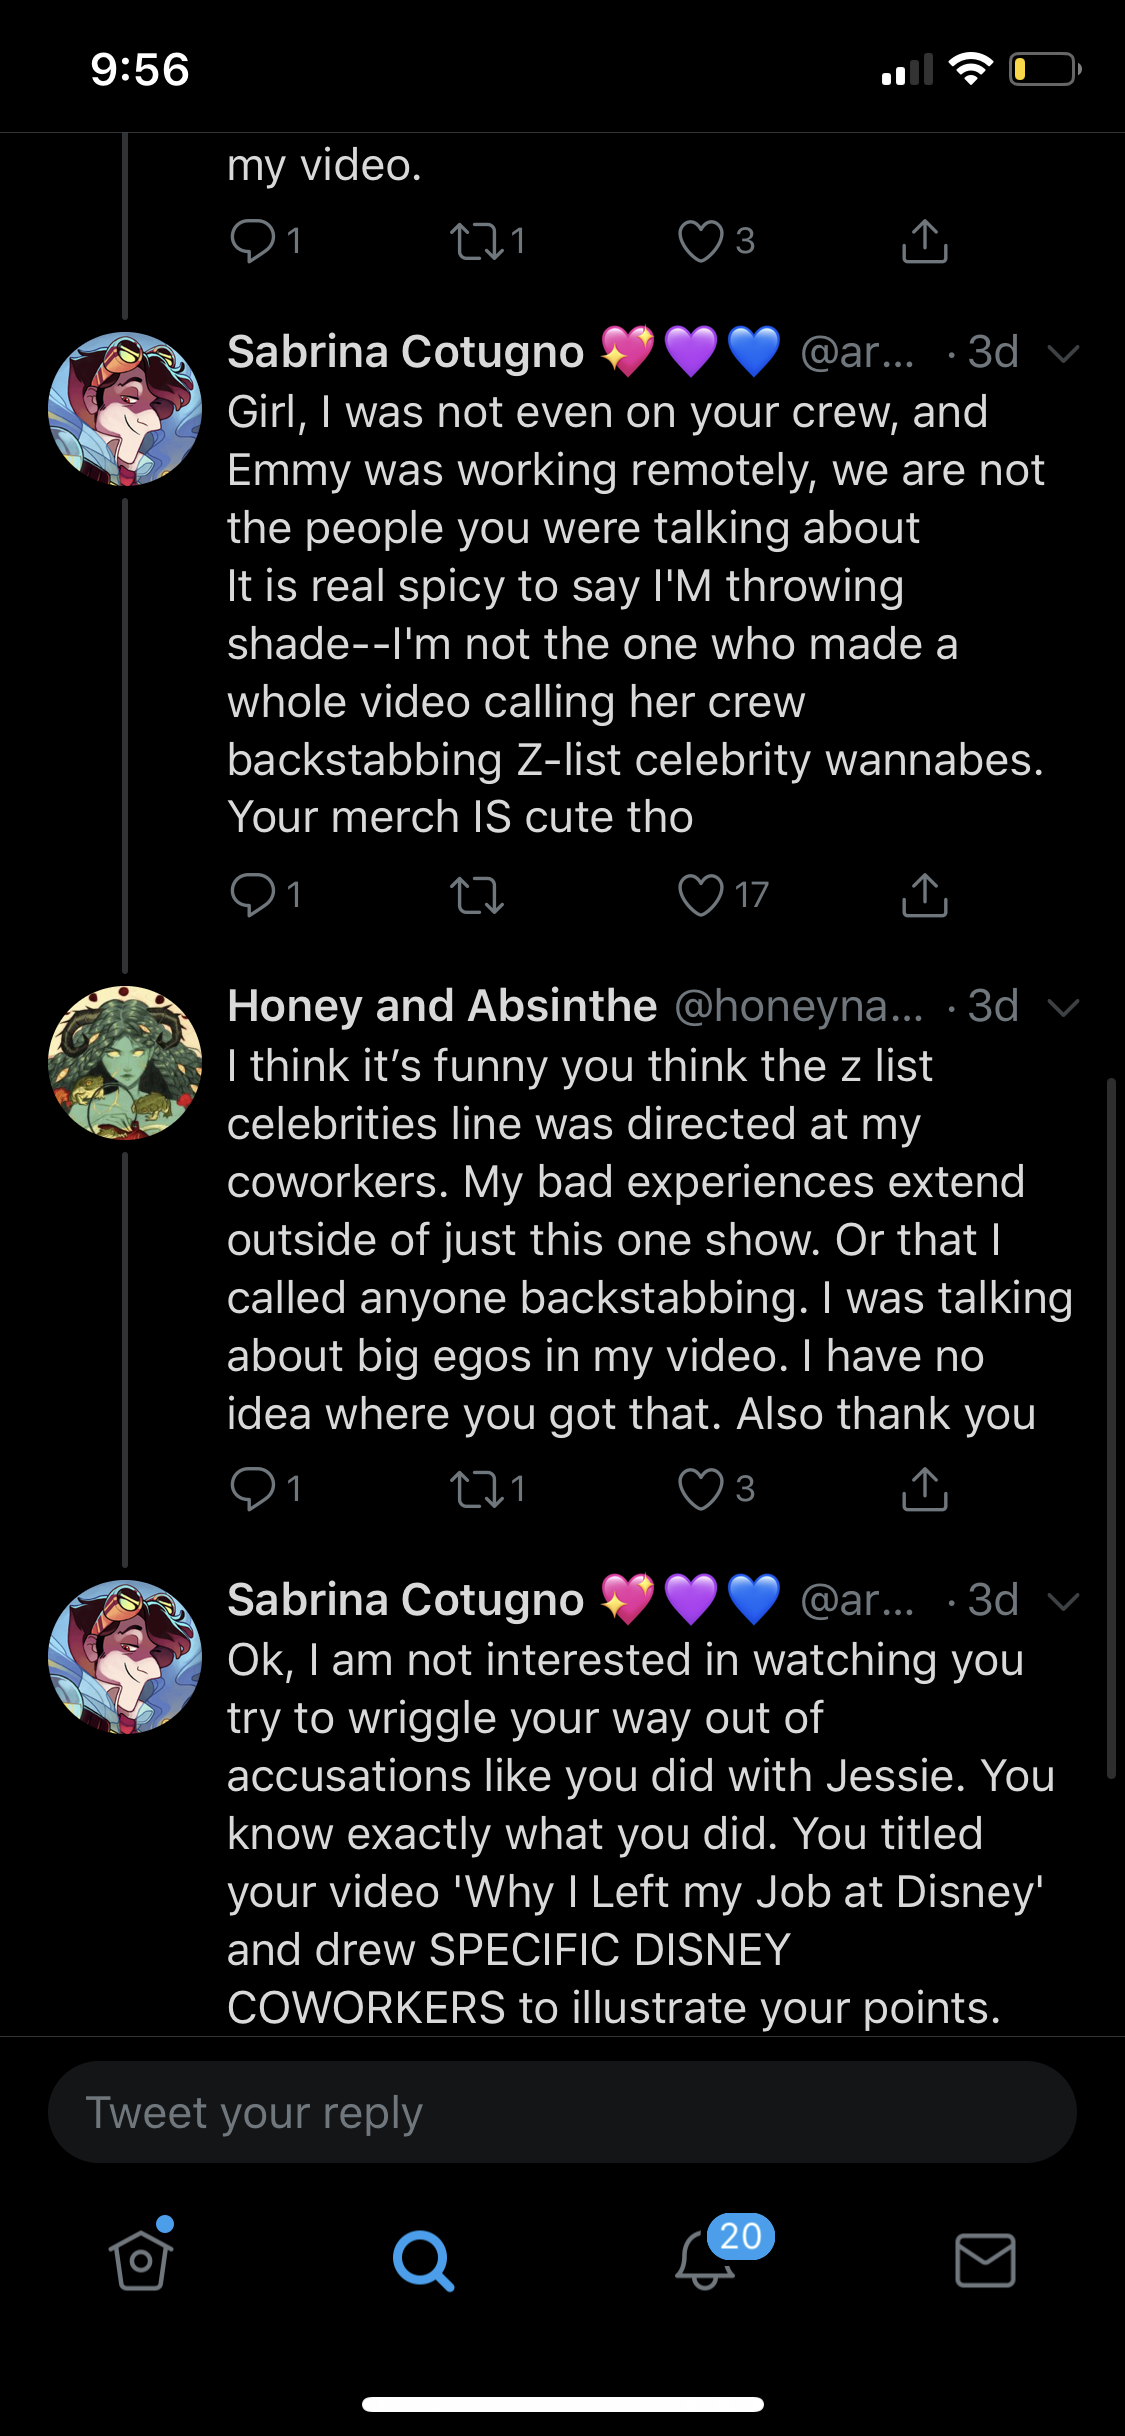Reply to the top 'my video.' tweet
The height and width of the screenshot is (2436, 1125).
253,241
